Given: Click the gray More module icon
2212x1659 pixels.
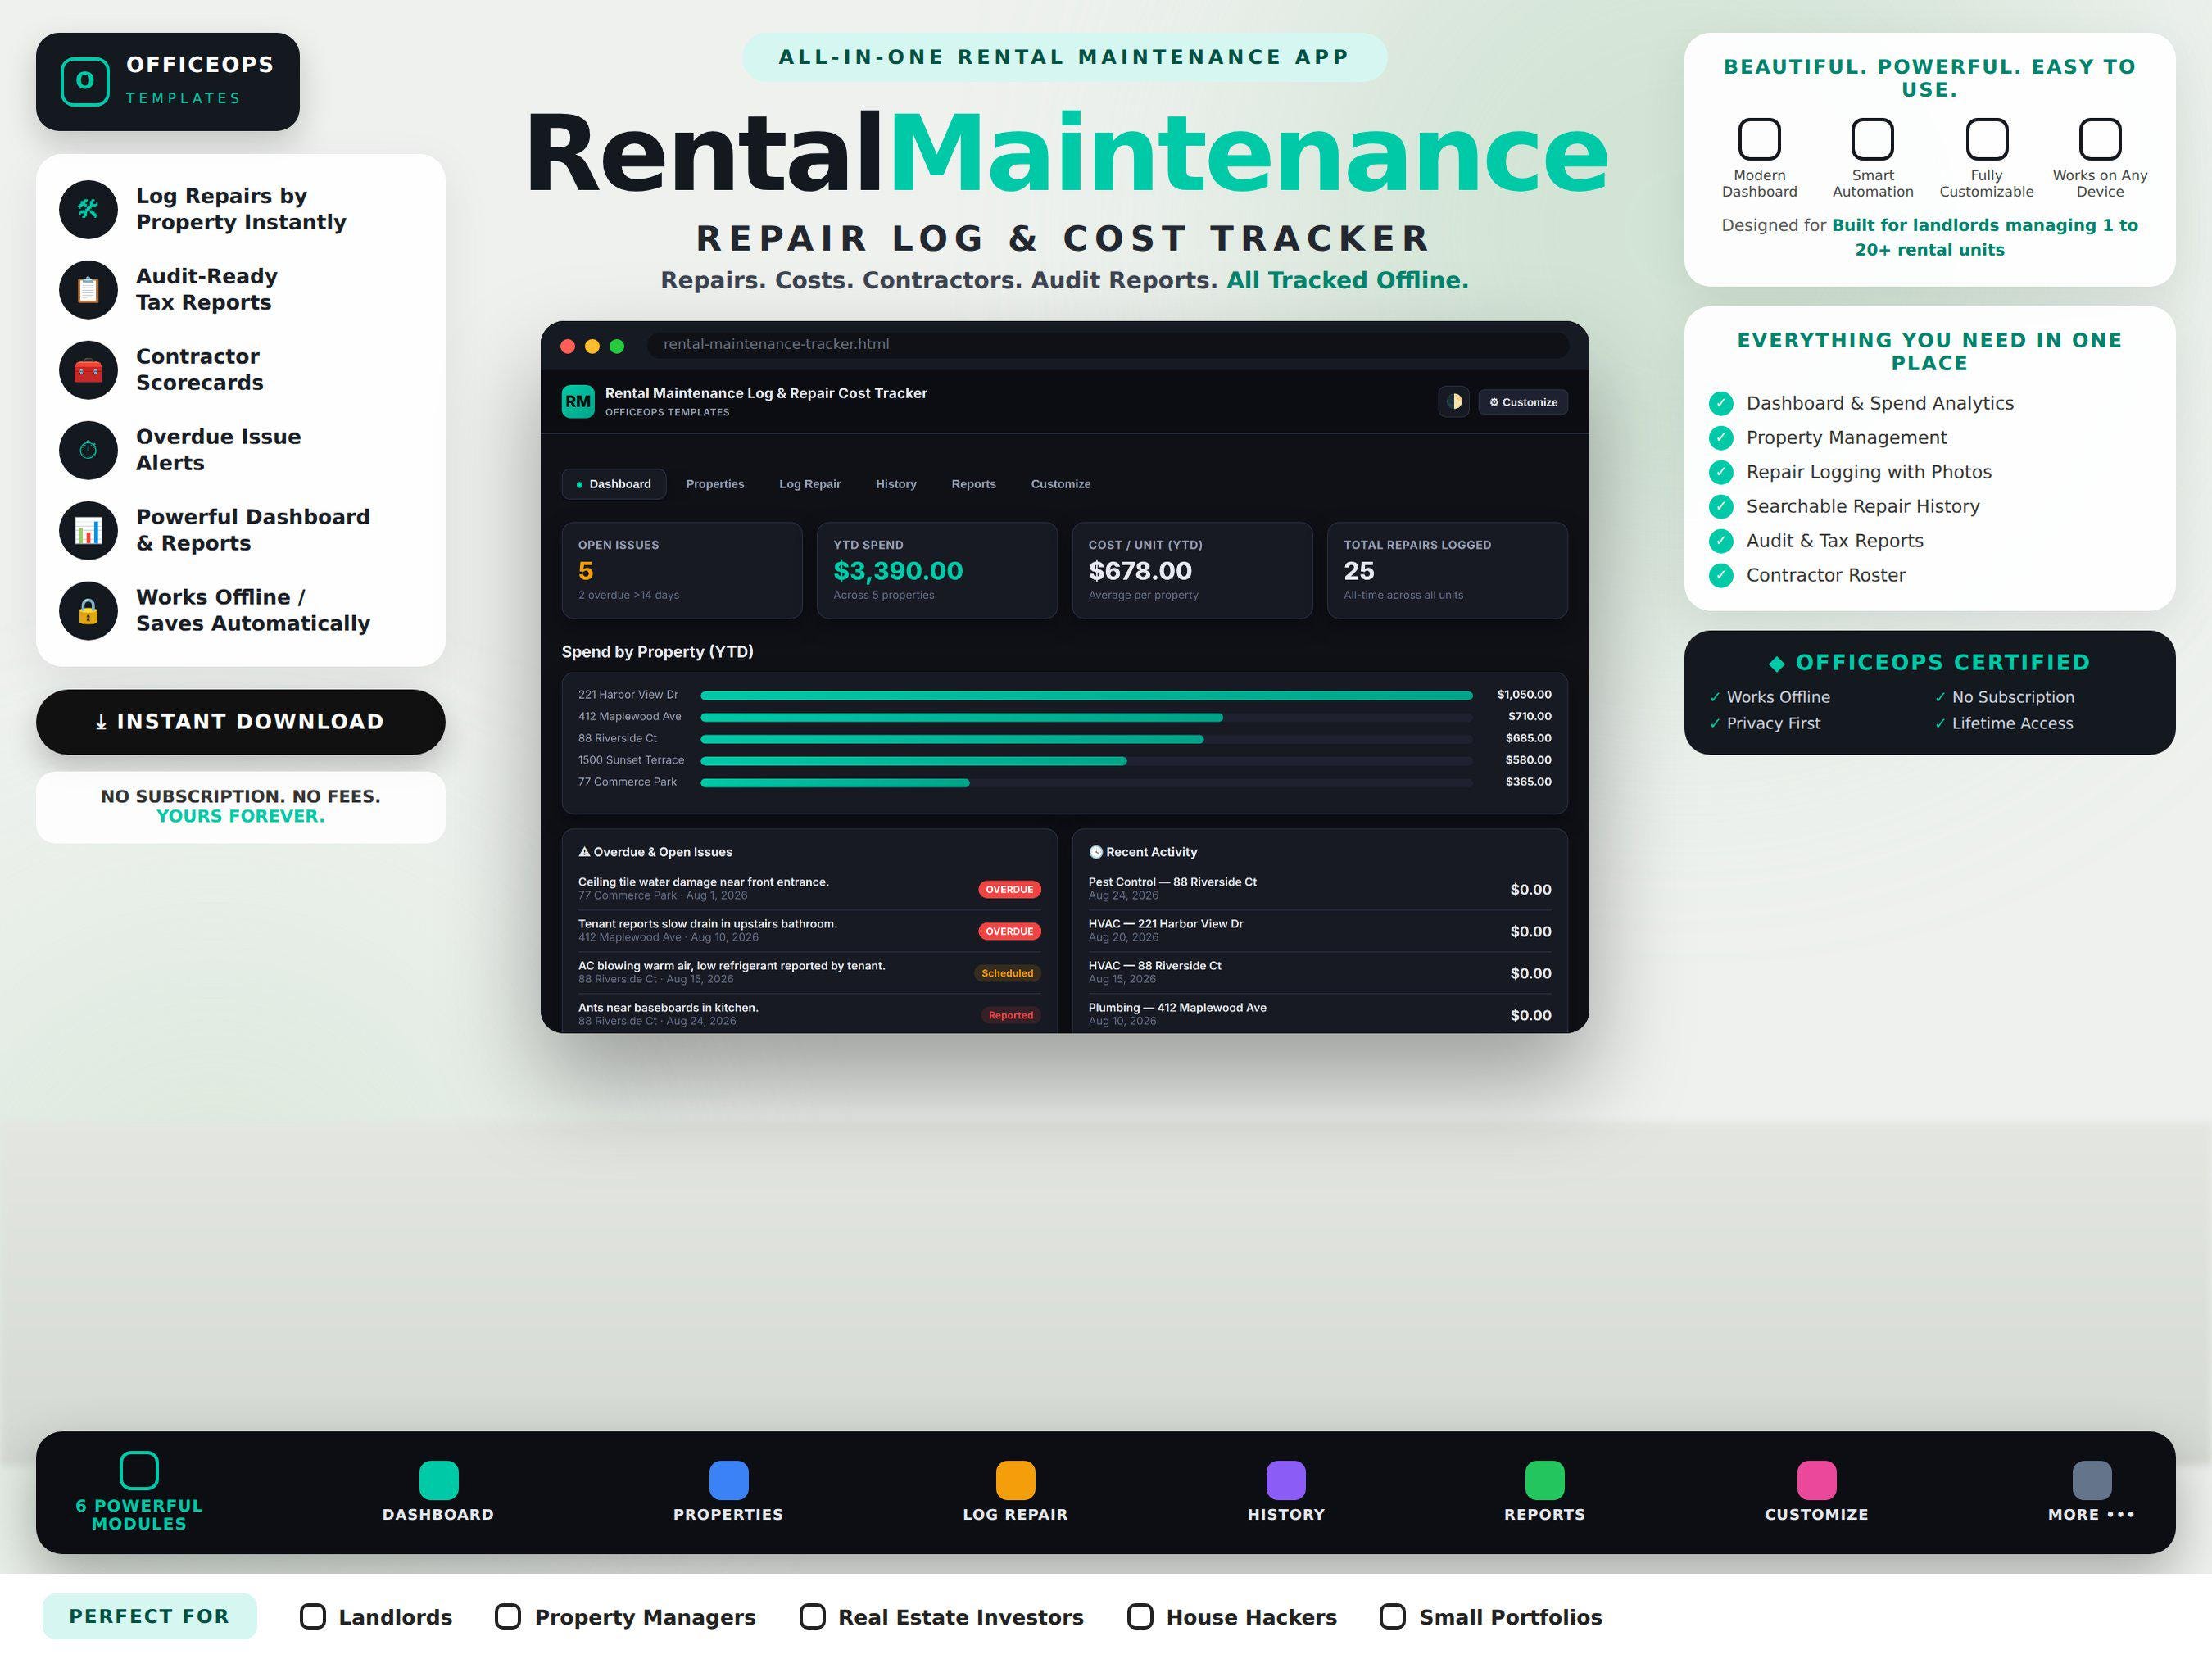Looking at the screenshot, I should tap(2091, 1480).
